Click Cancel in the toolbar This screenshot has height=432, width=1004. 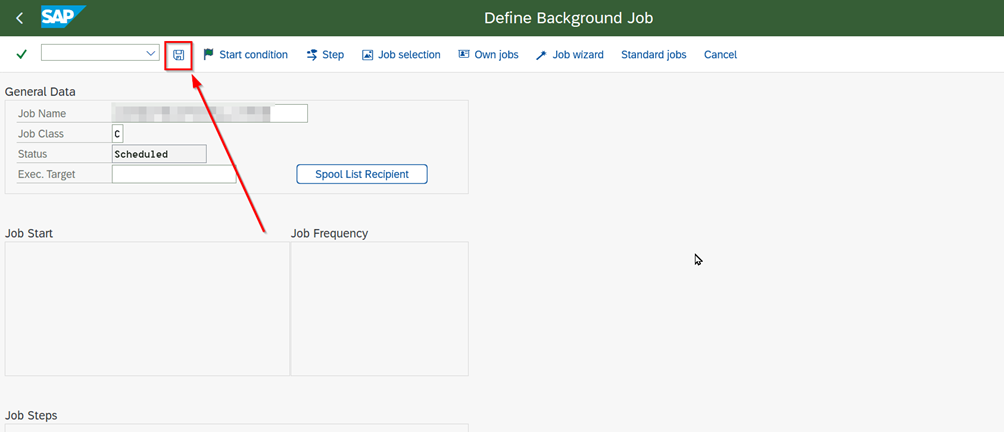[x=720, y=55]
